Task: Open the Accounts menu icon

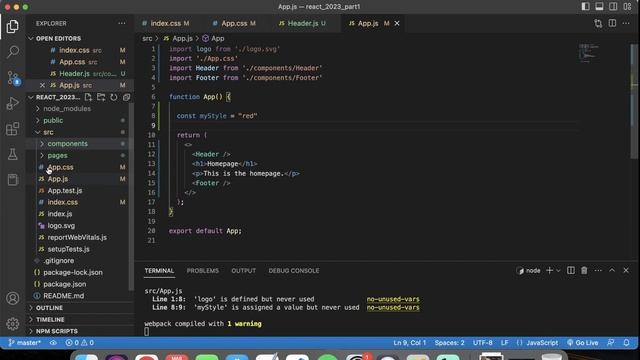Action: [13, 298]
